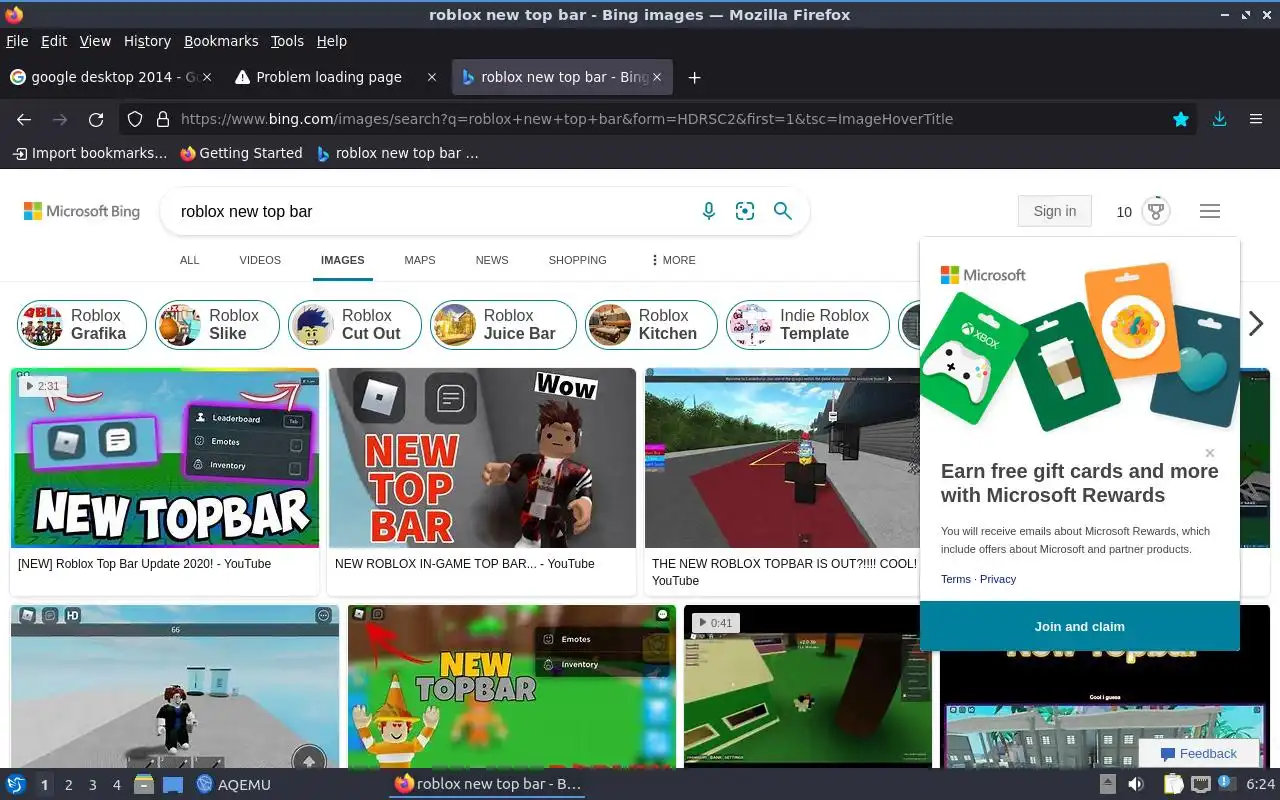Screen dimensions: 1280x800
Task: Select the VIDEOS search tab
Action: (260, 260)
